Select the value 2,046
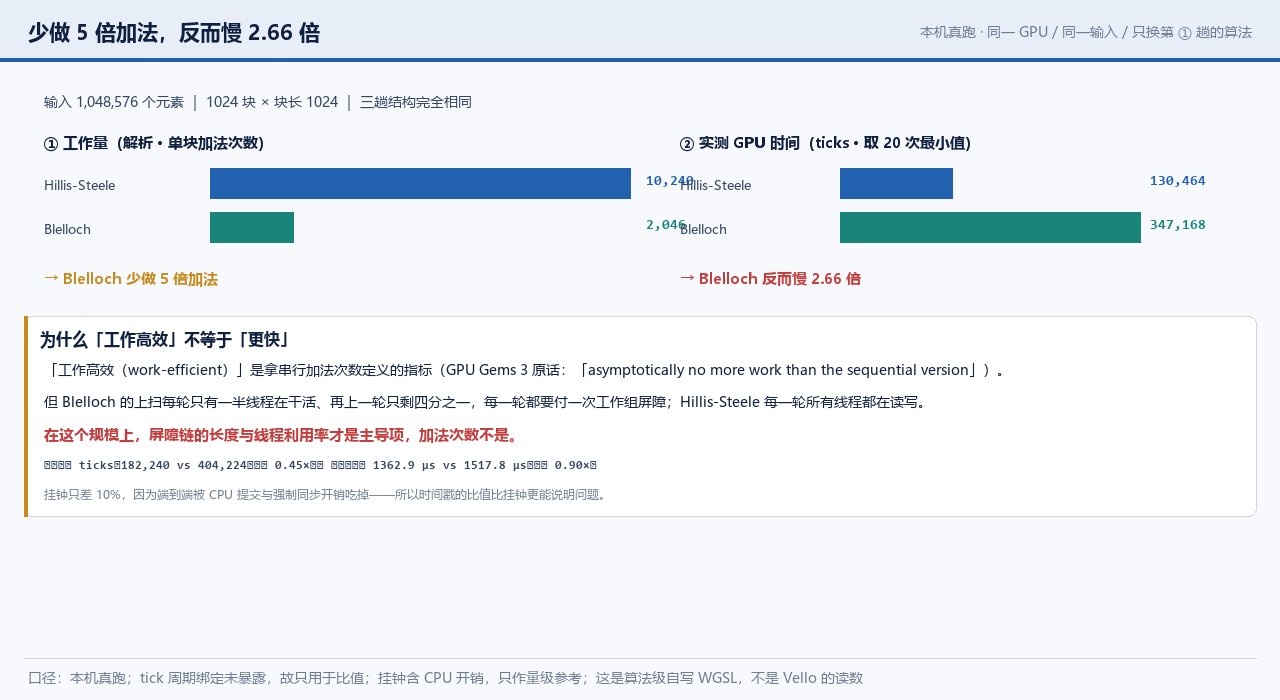Screen dimensions: 1280x700 [x=666, y=225]
